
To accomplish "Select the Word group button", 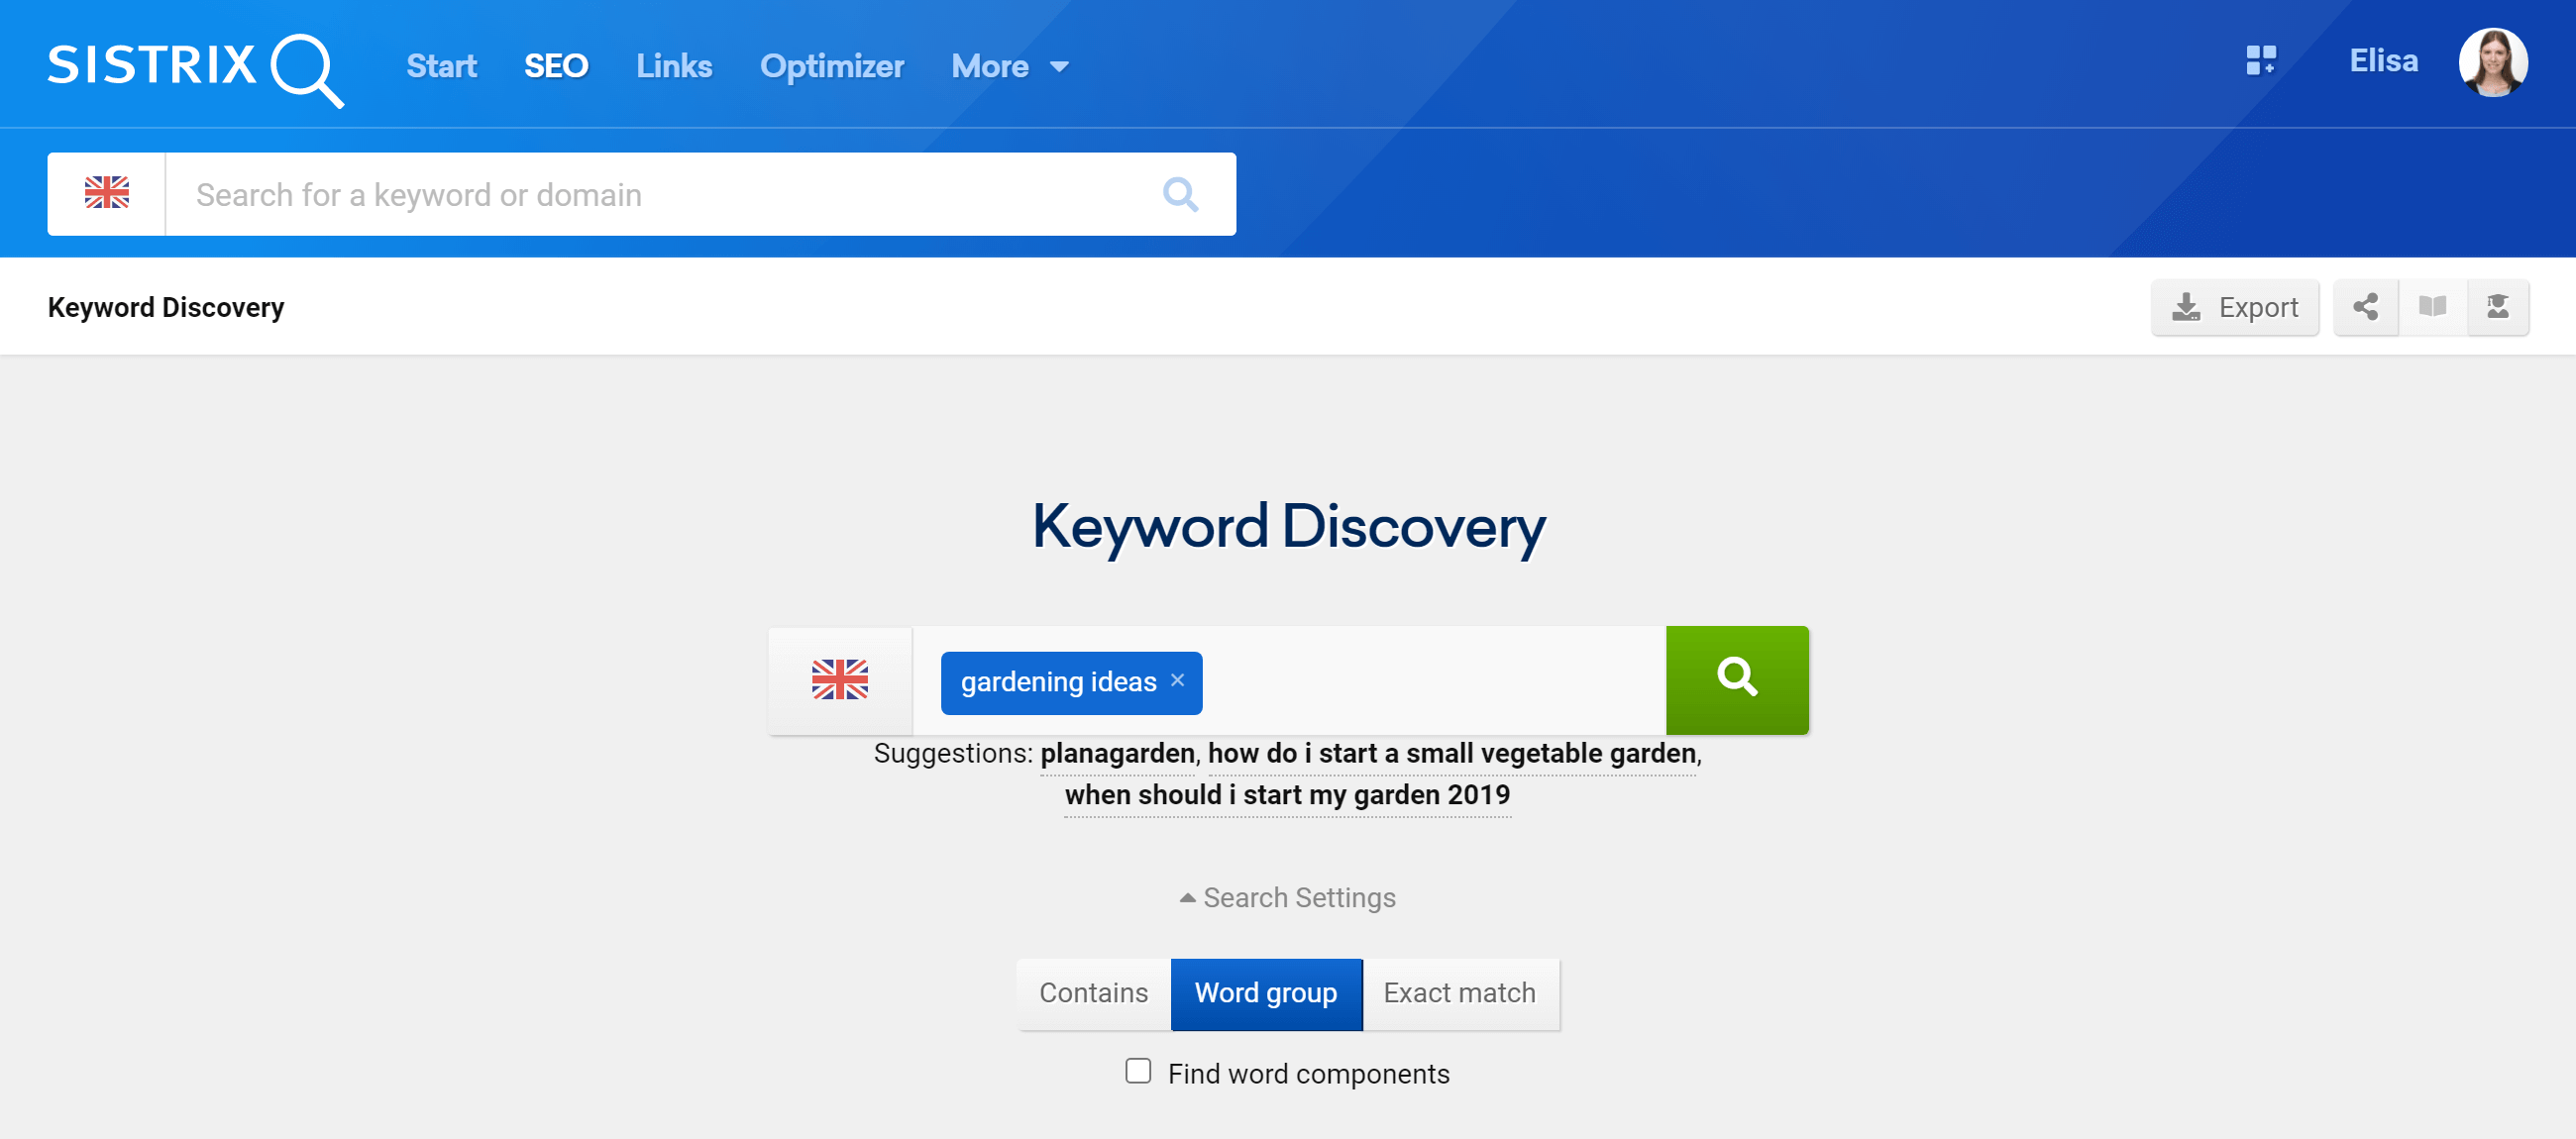I will 1265,991.
